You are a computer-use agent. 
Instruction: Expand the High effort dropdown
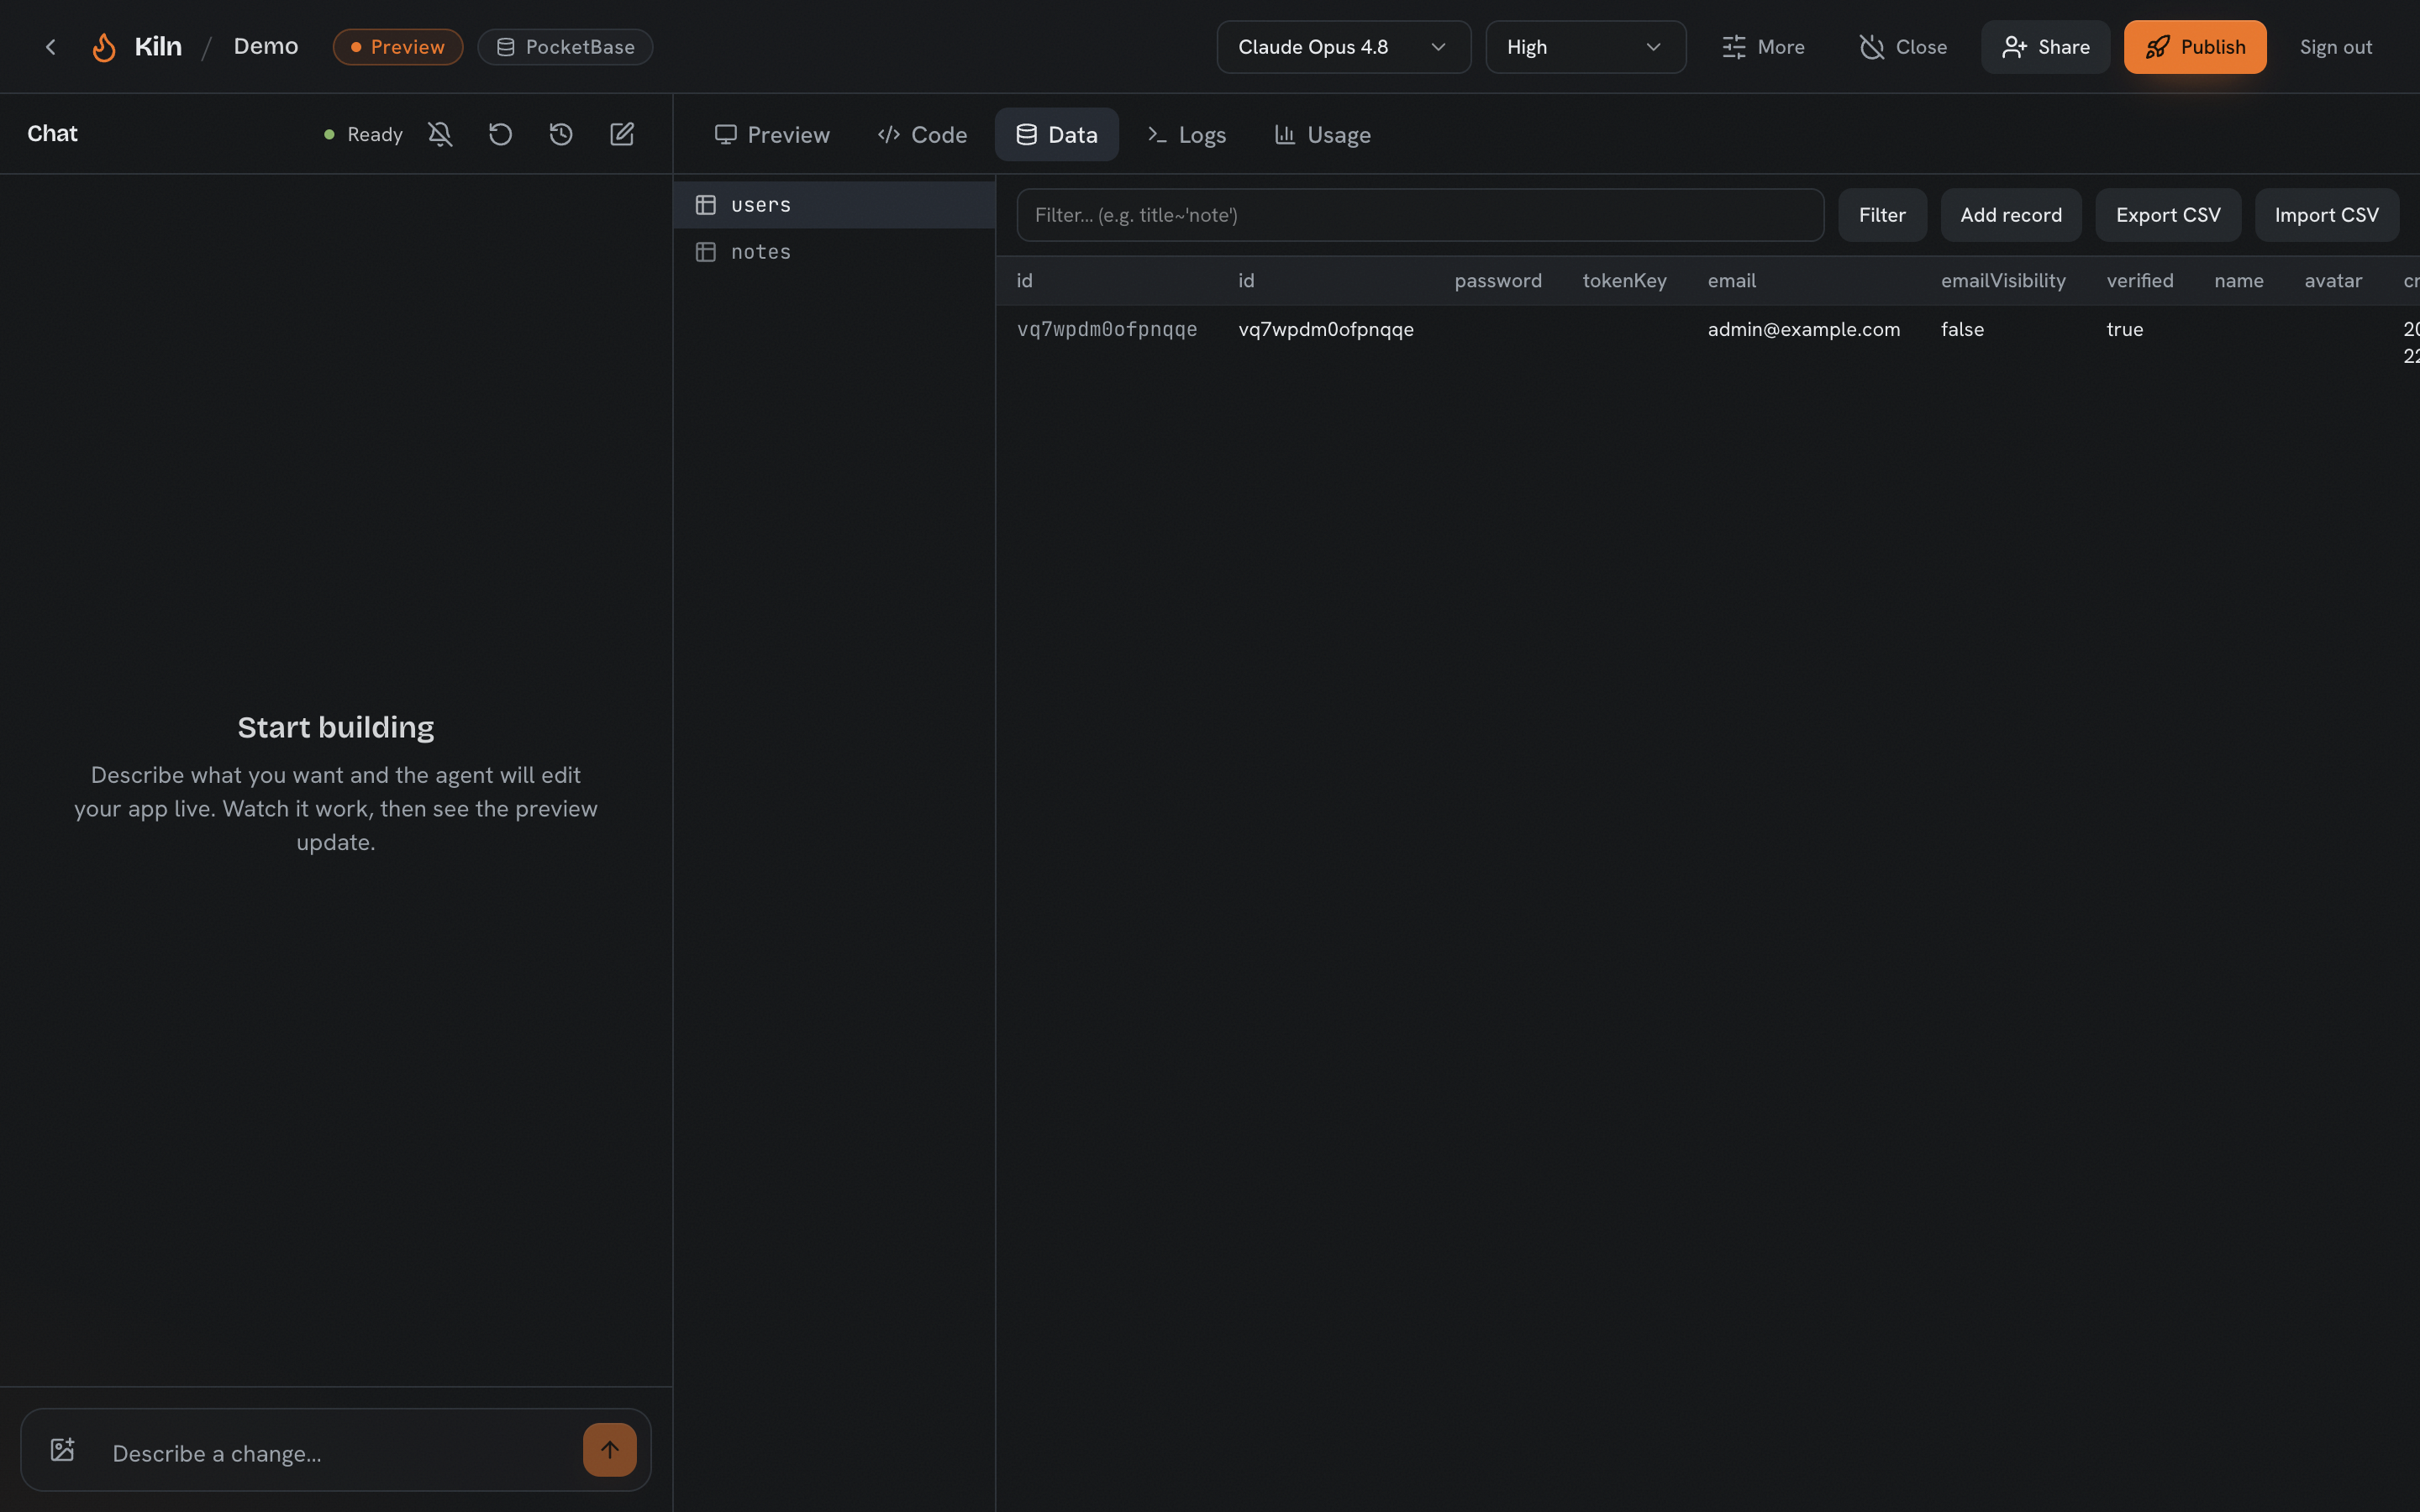point(1585,47)
